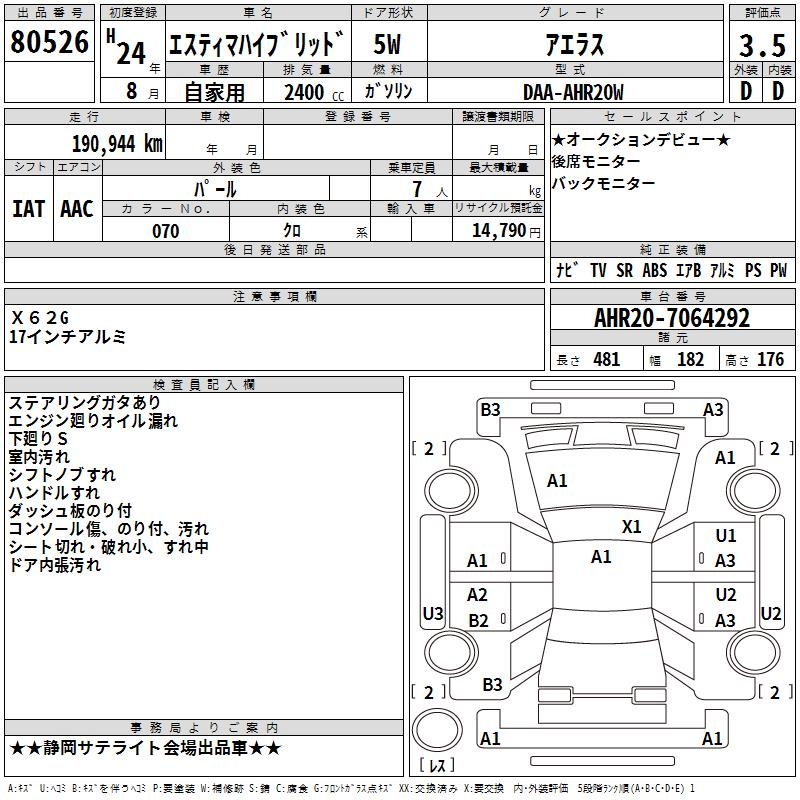800x800 pixels.
Task: Click the U3 mark on the diagram
Action: tap(433, 614)
